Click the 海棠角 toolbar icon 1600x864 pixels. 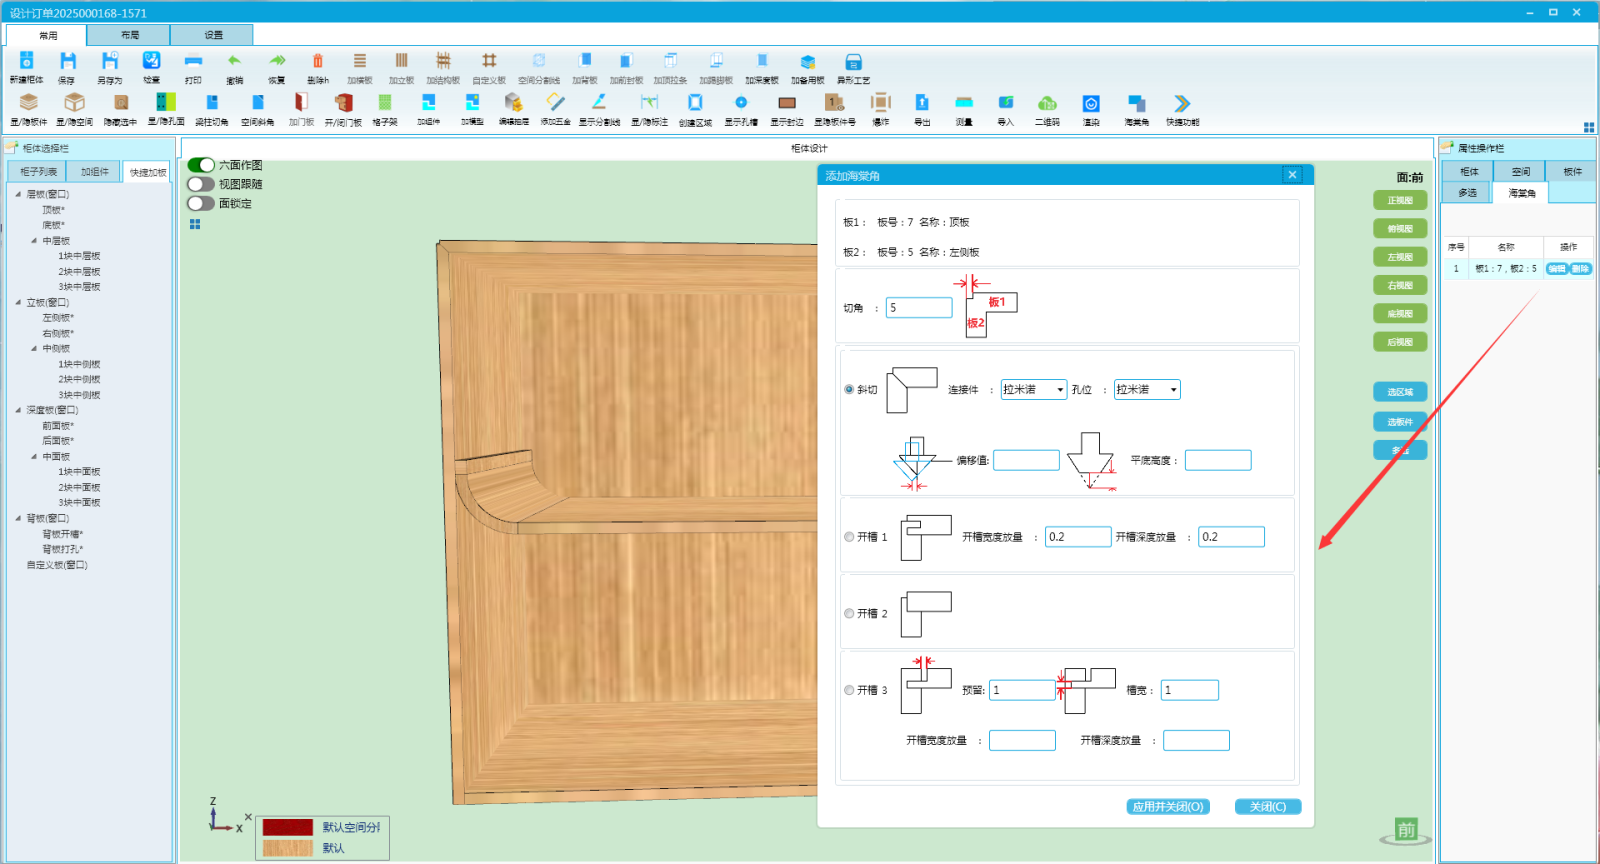(x=1137, y=102)
